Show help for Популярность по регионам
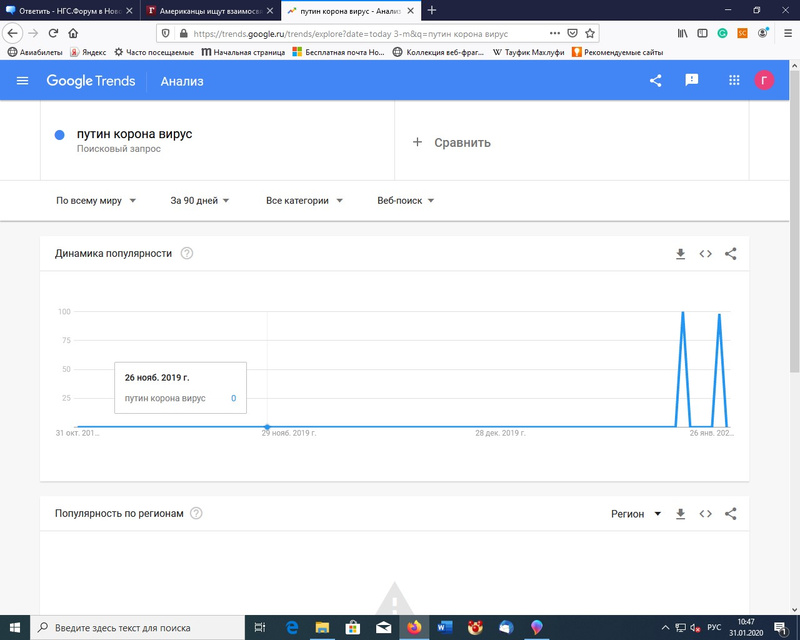Viewport: 800px width, 640px height. 196,513
